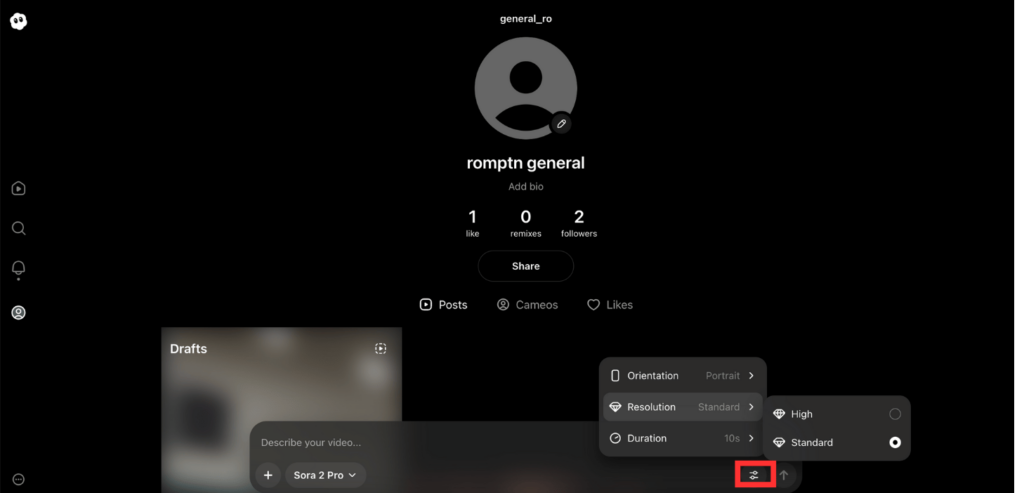Expand the Sora 2 Pro model dropdown
Viewport: 1024px width, 493px height.
coord(325,475)
